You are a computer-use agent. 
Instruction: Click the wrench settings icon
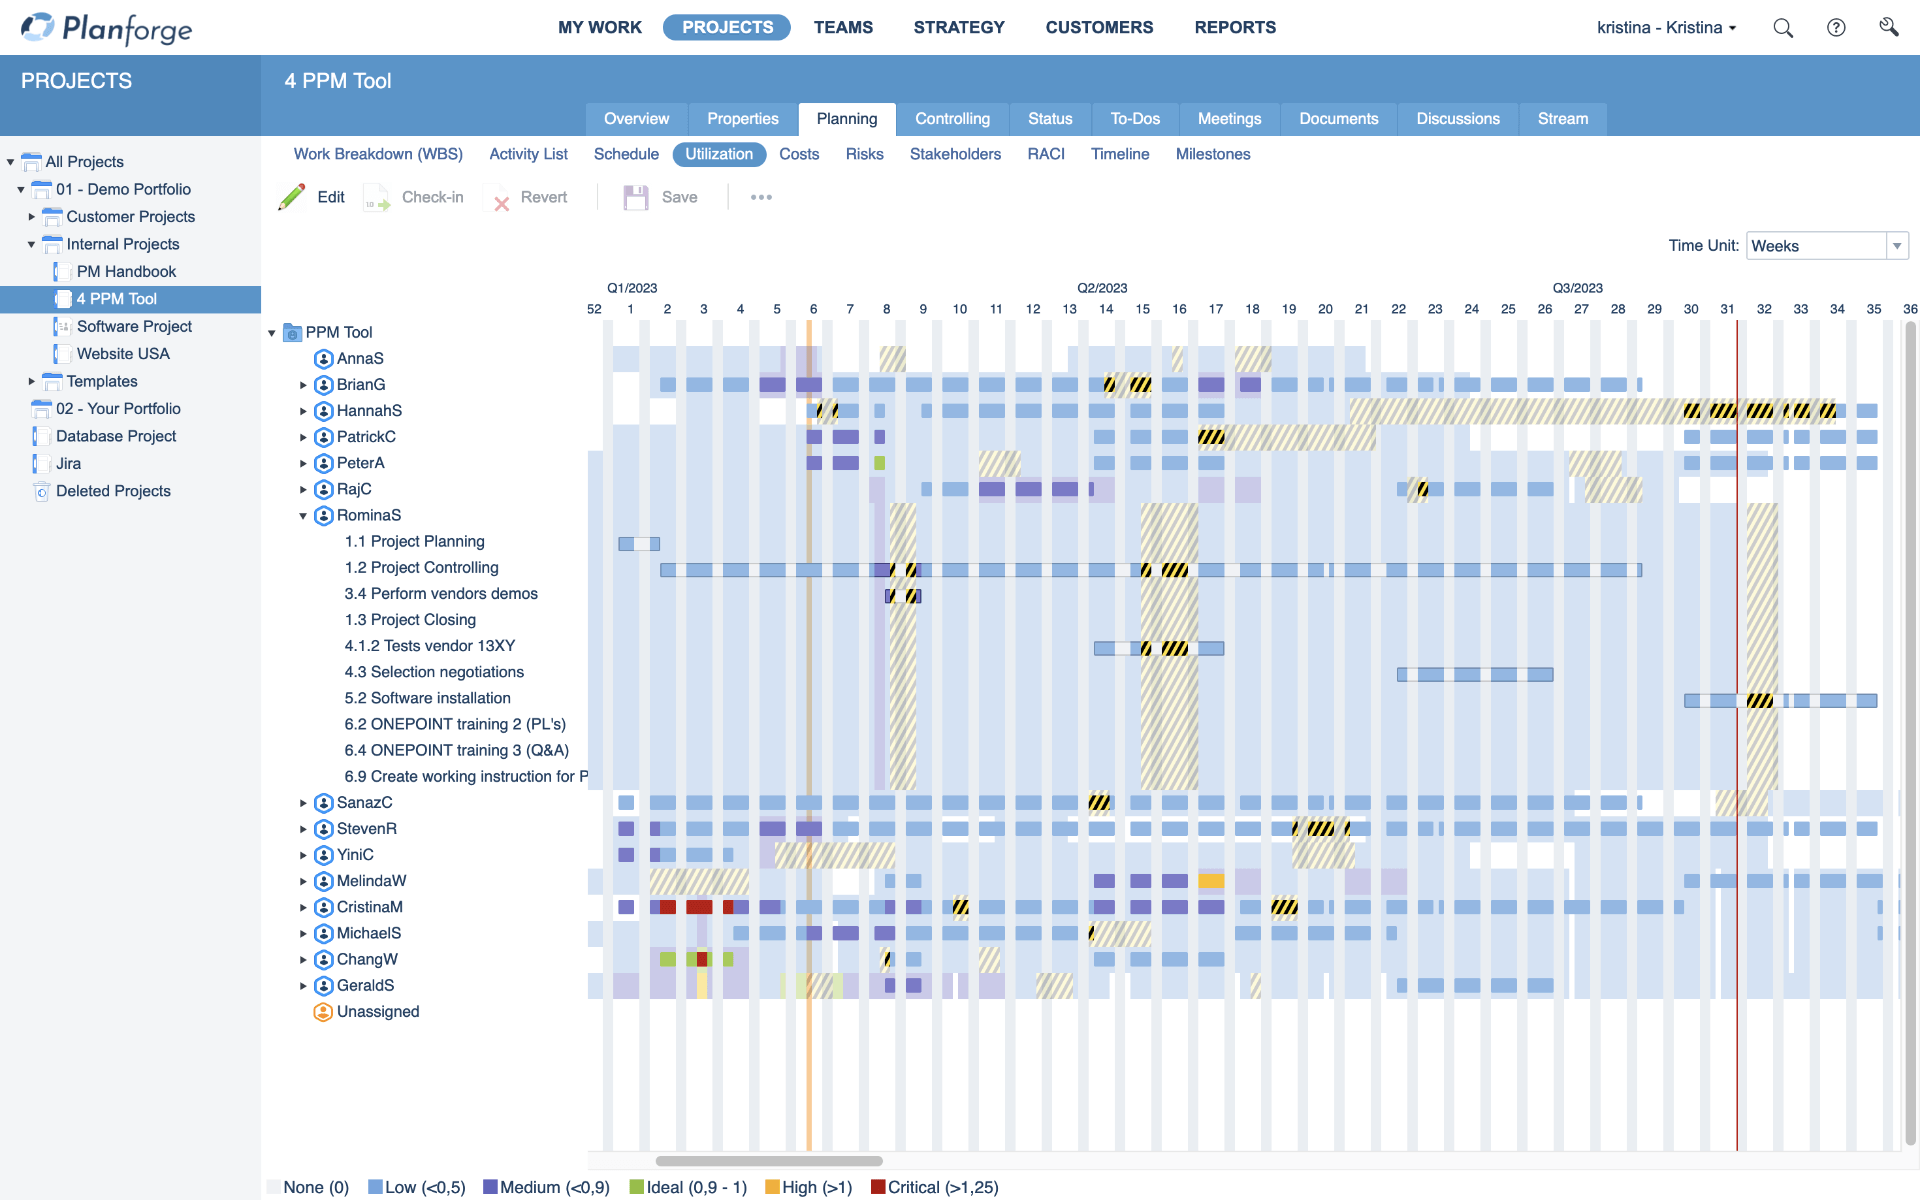[x=1888, y=27]
